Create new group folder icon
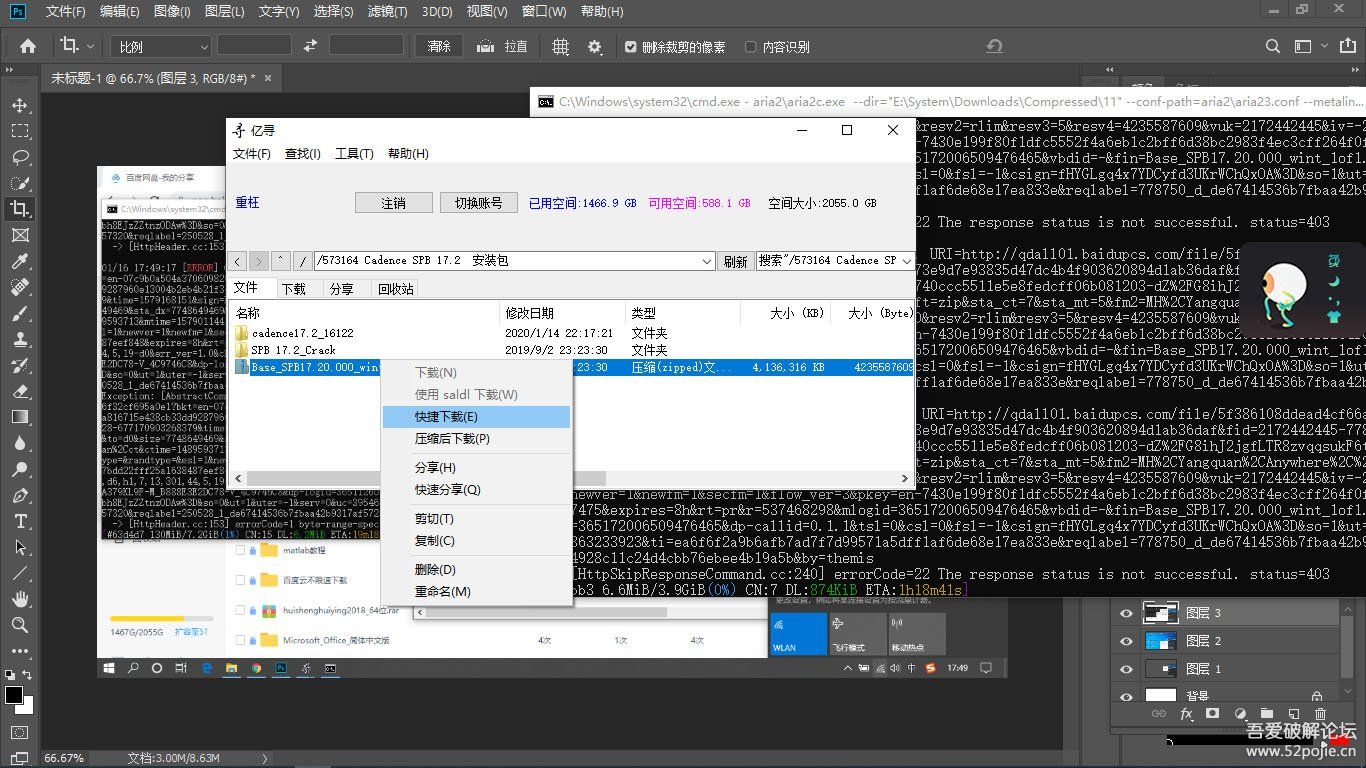1366x768 pixels. (1267, 714)
